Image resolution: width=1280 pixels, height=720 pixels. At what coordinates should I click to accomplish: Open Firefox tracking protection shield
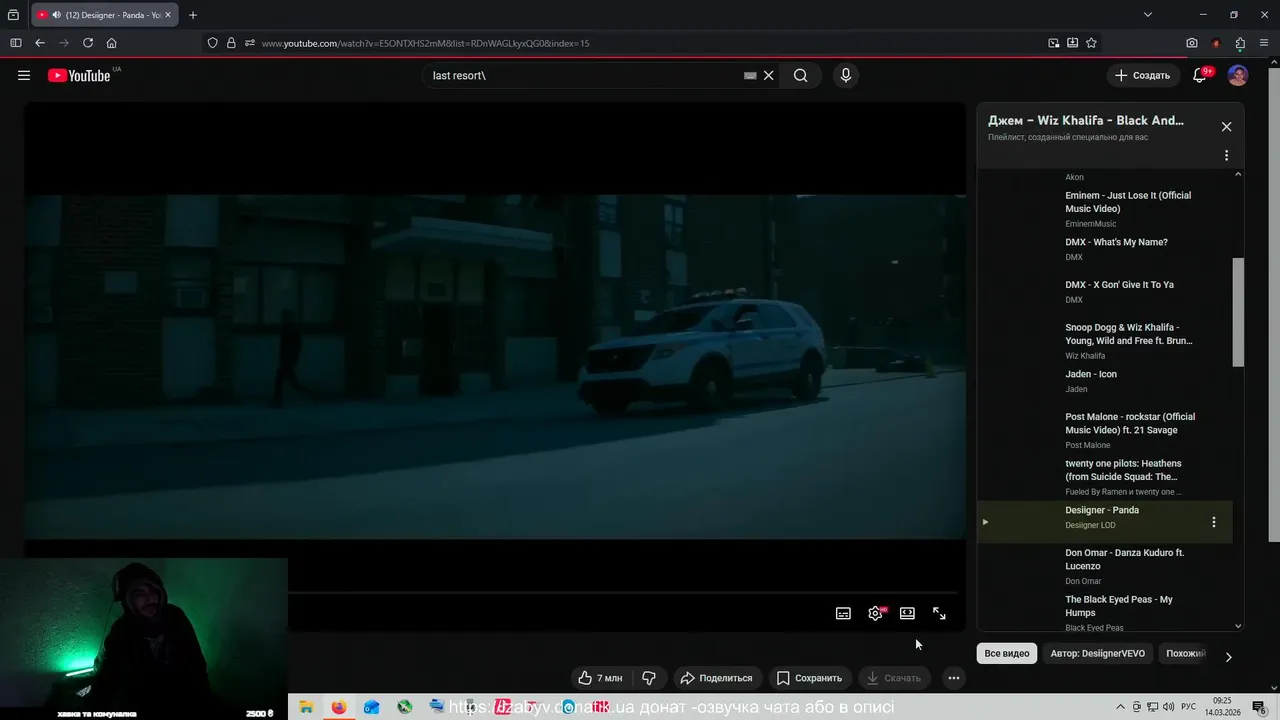(212, 43)
